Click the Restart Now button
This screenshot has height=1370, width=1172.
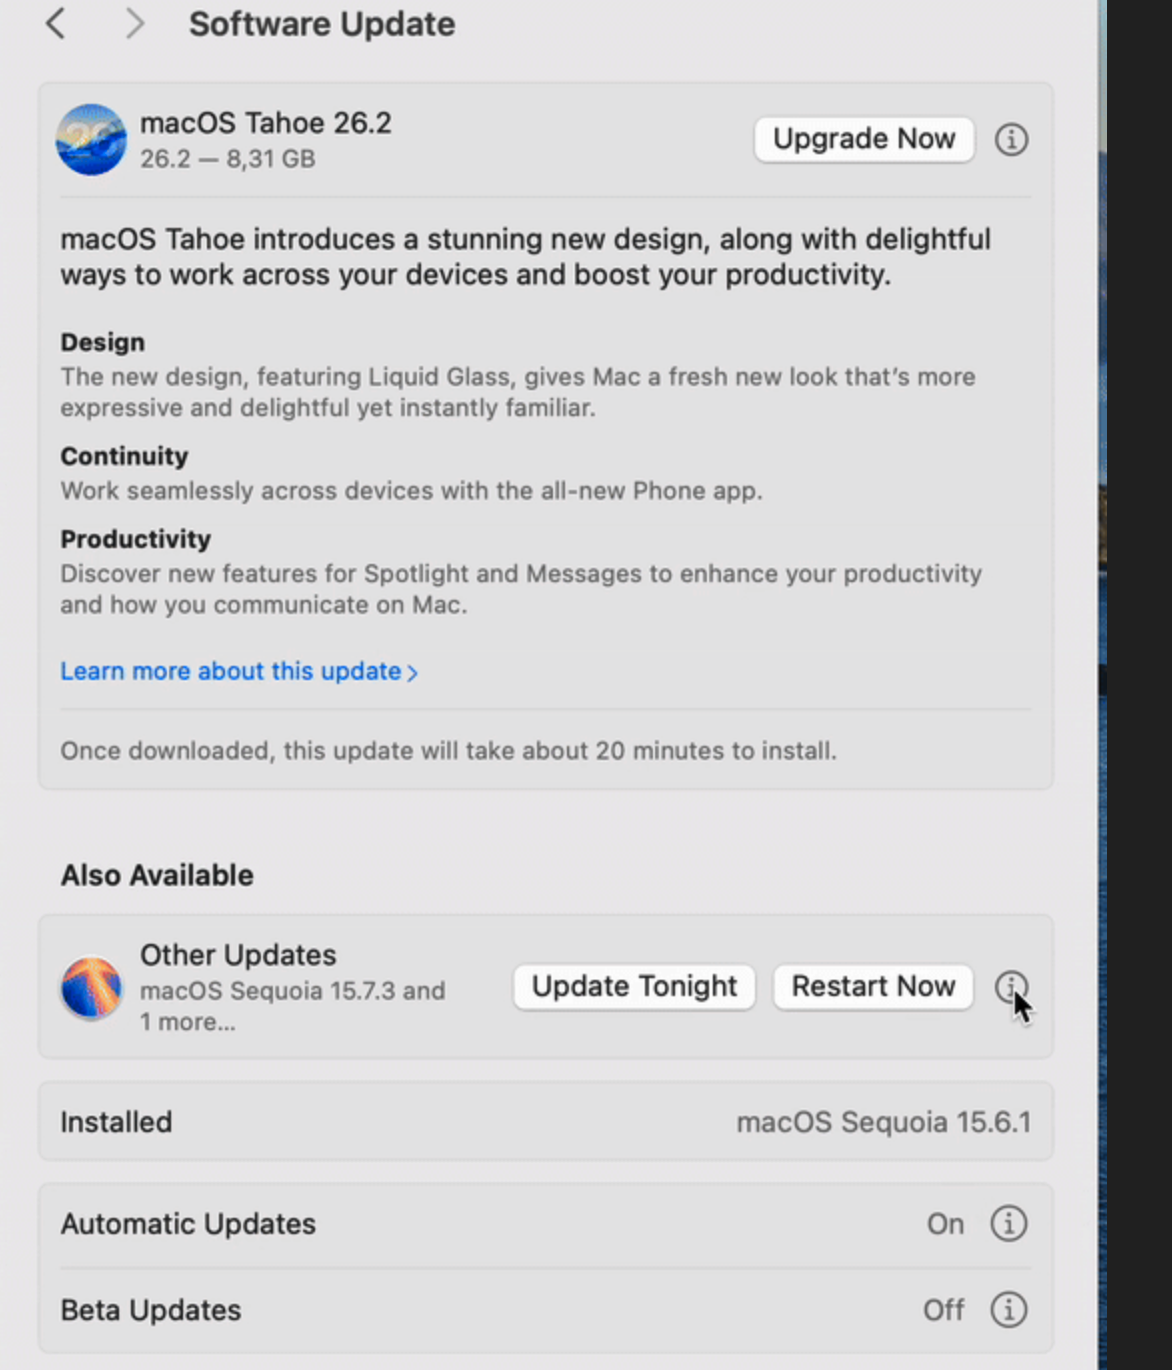tap(873, 987)
